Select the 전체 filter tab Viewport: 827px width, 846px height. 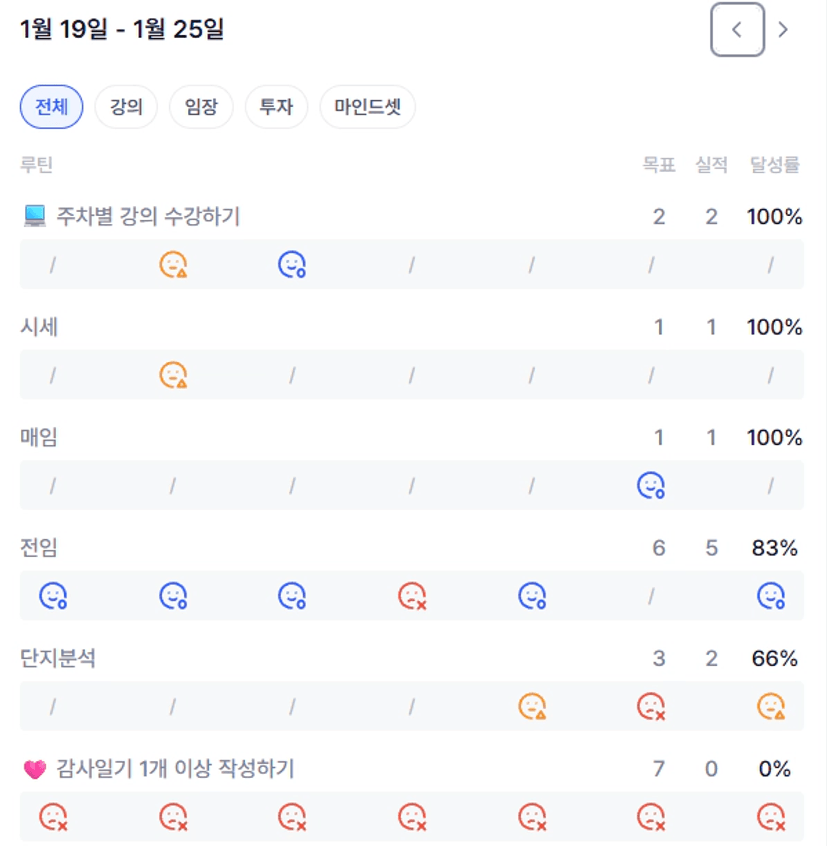pos(51,107)
